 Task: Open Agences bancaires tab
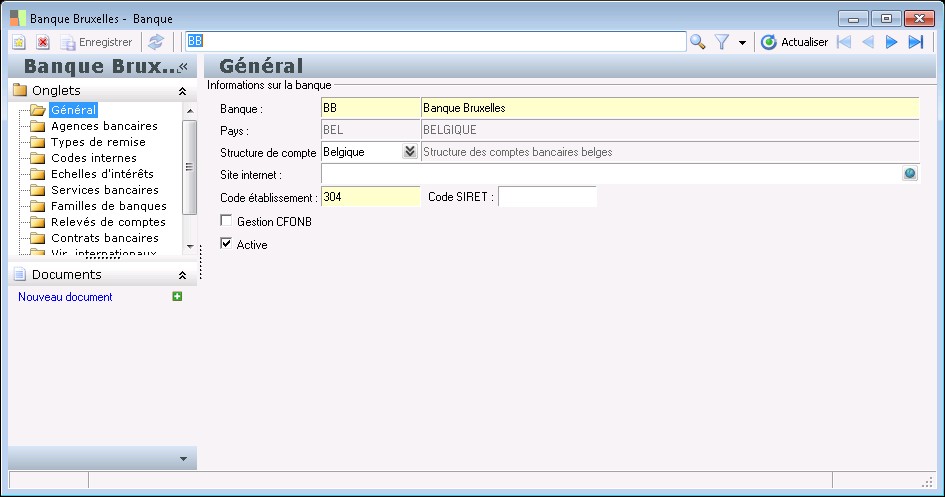[x=104, y=126]
